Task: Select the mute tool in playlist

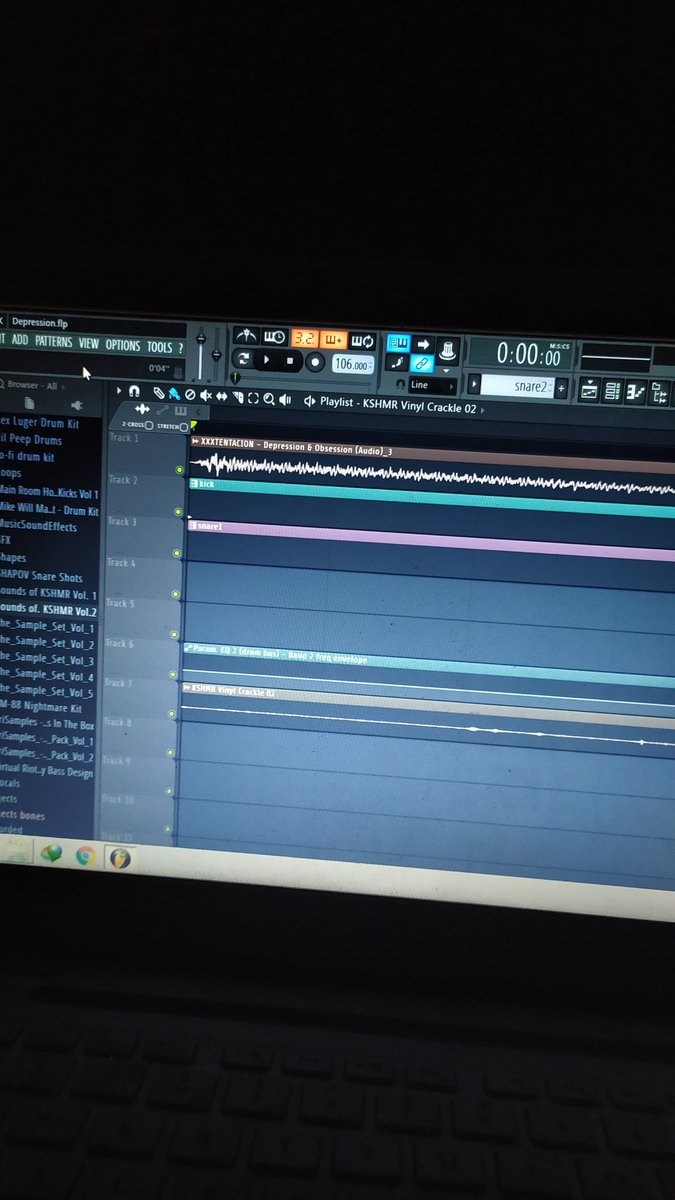Action: 206,396
